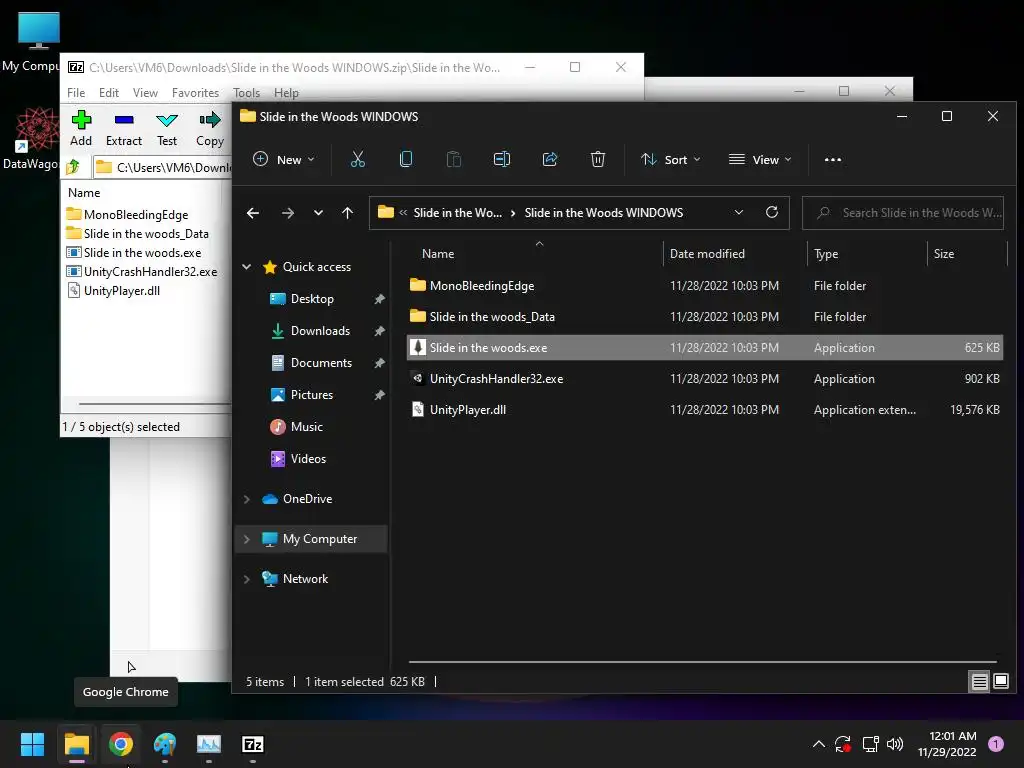
Task: Click the Rename icon in Explorer toolbar
Action: point(502,159)
